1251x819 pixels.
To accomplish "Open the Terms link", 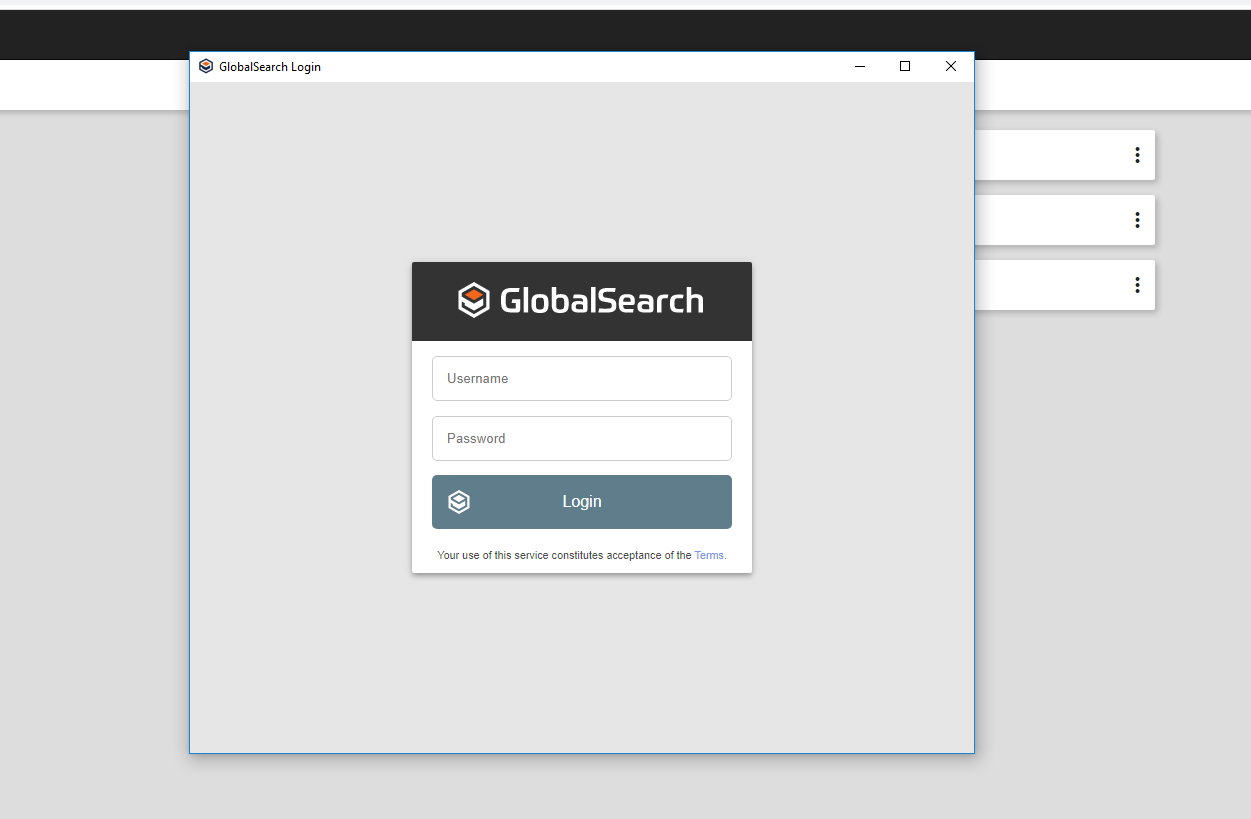I will pos(710,555).
